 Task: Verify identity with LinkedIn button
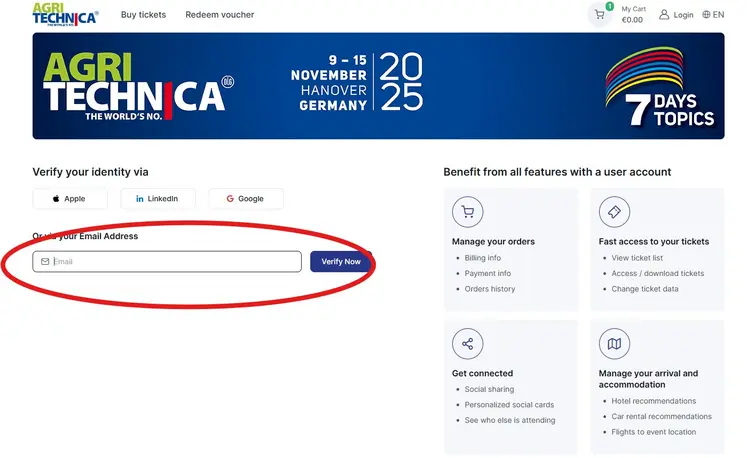[x=158, y=199]
